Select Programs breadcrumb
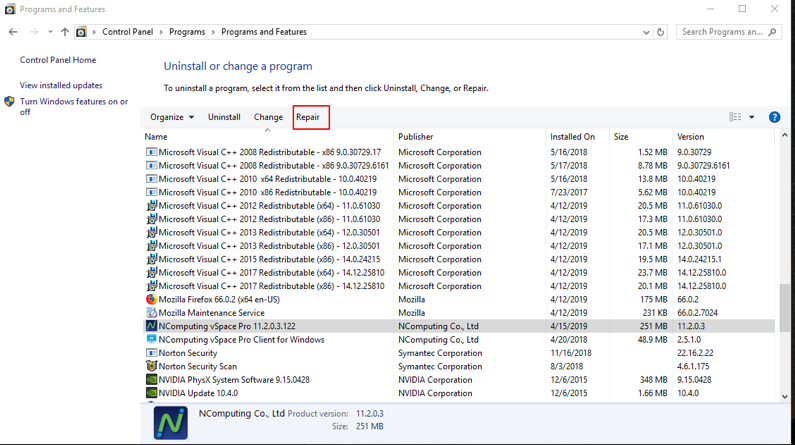Image resolution: width=795 pixels, height=445 pixels. coord(187,32)
